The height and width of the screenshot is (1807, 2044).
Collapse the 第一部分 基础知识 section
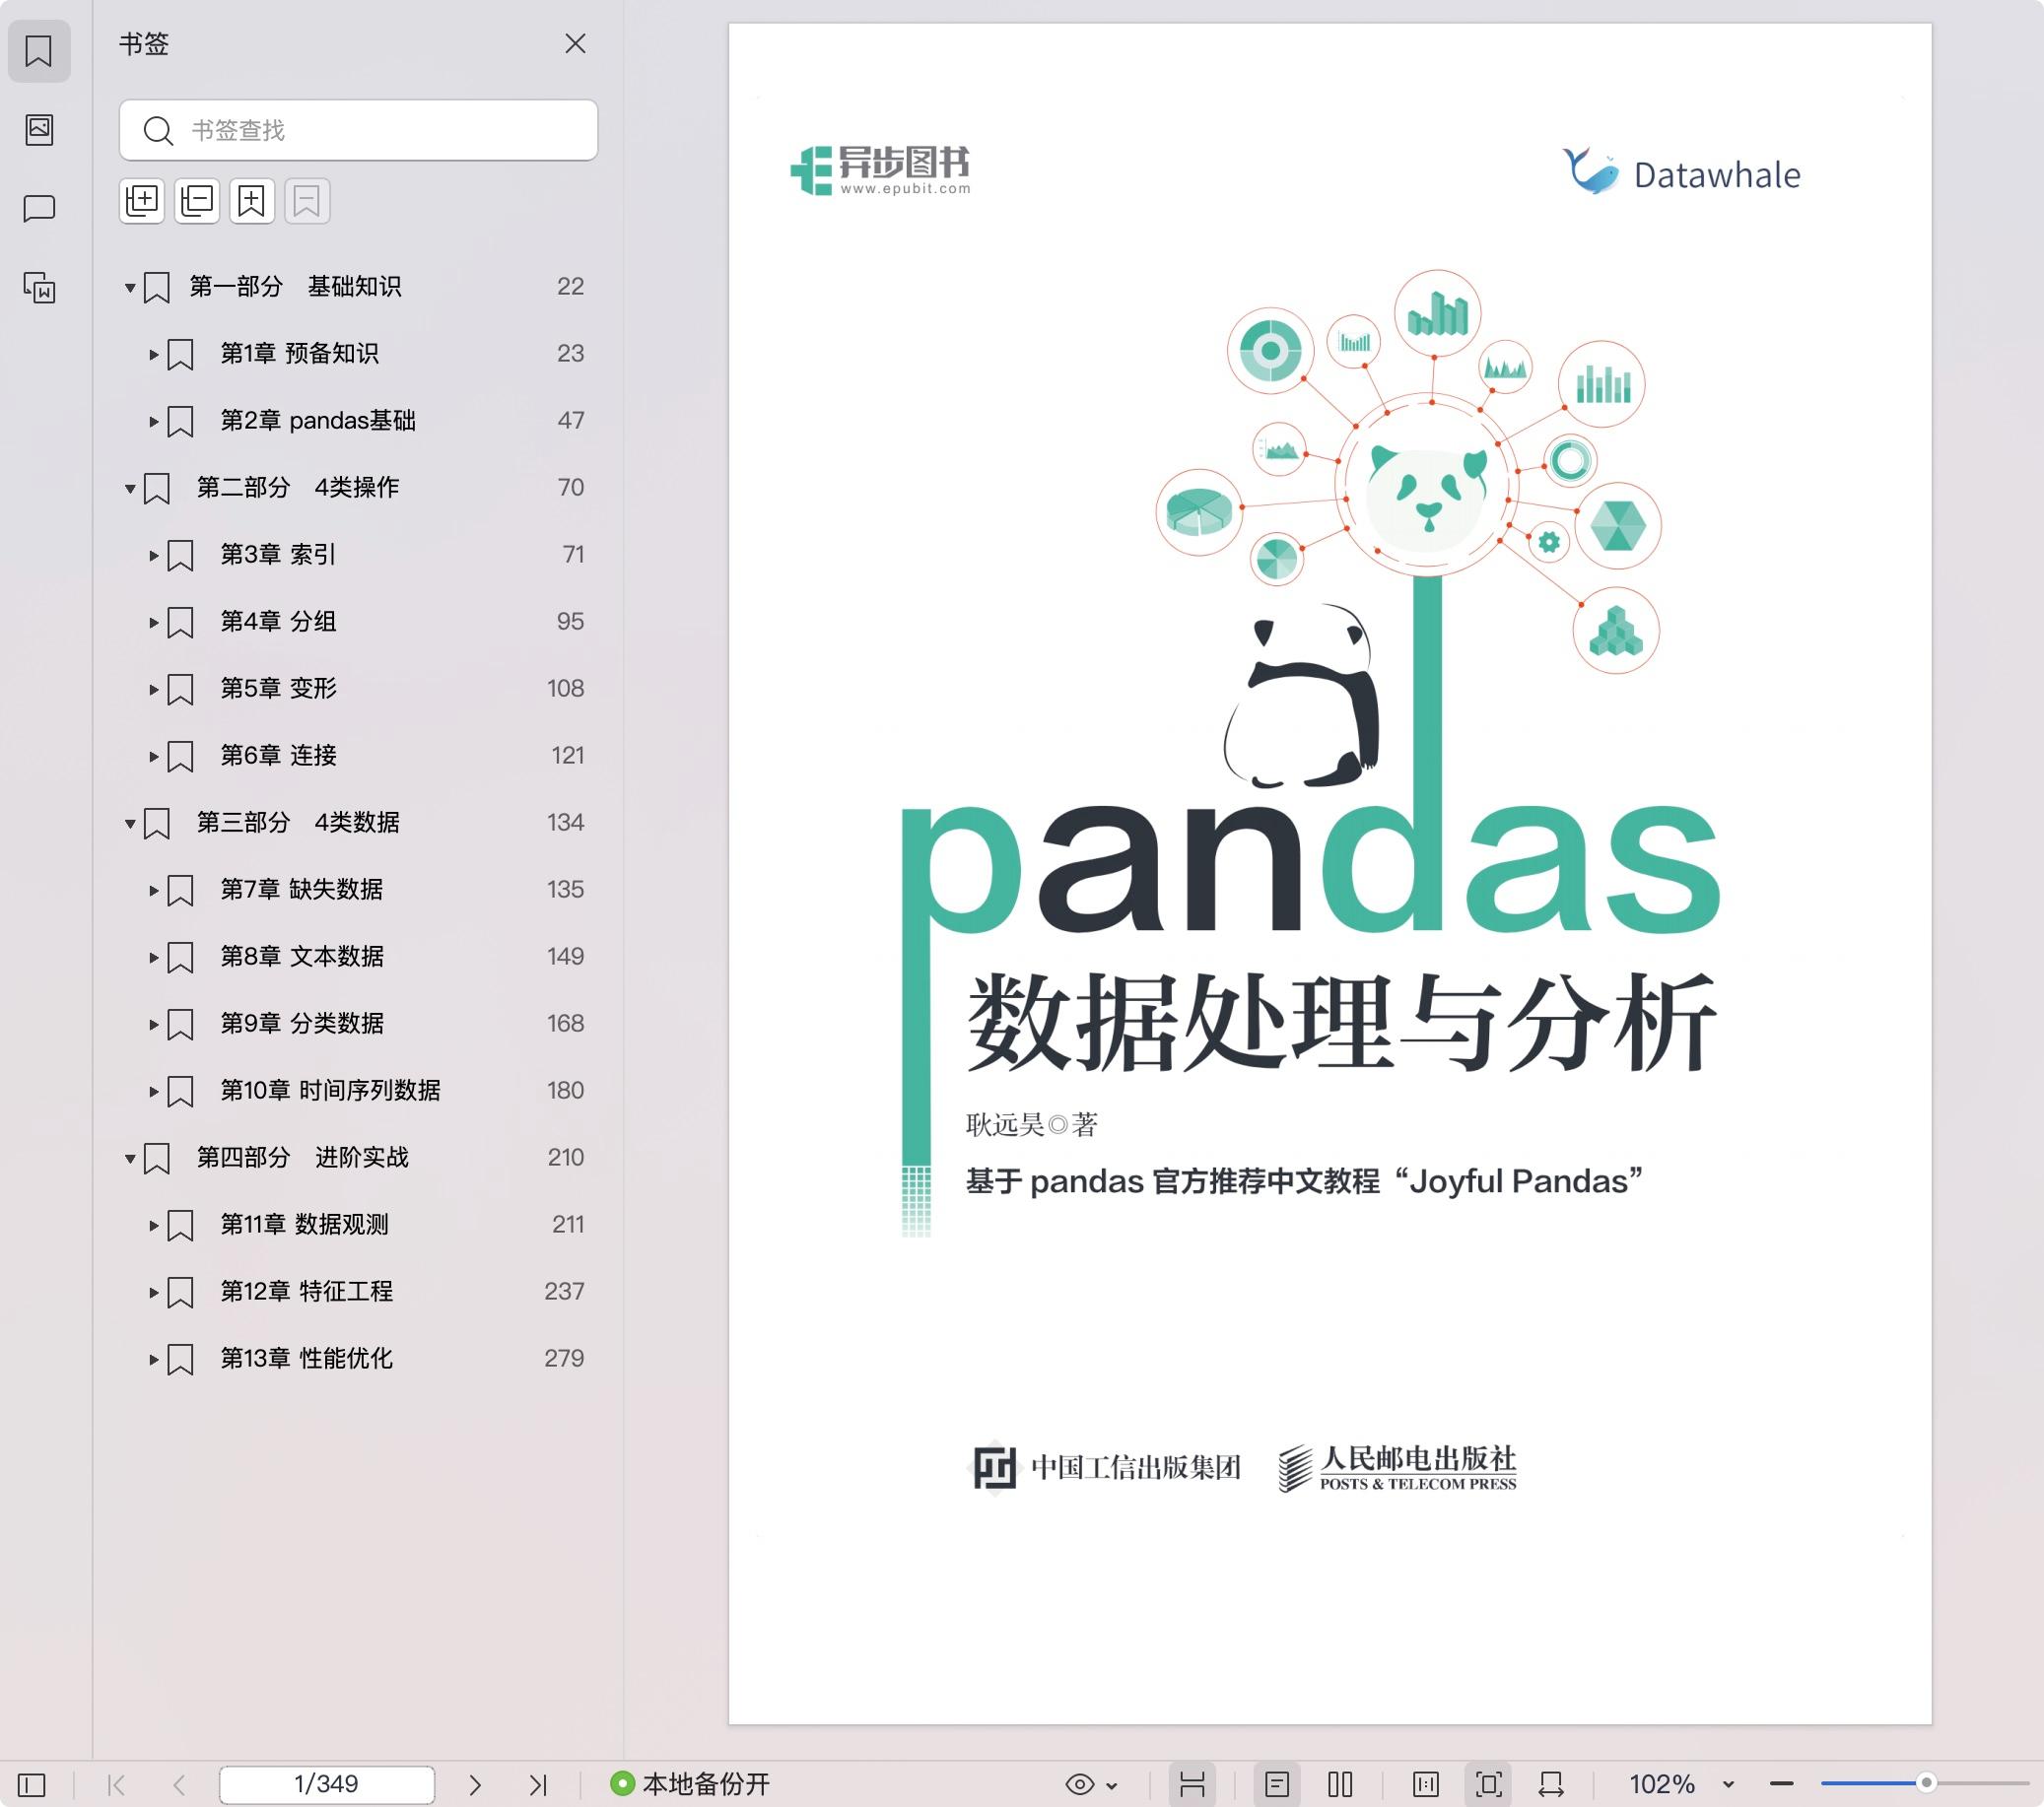[x=129, y=288]
